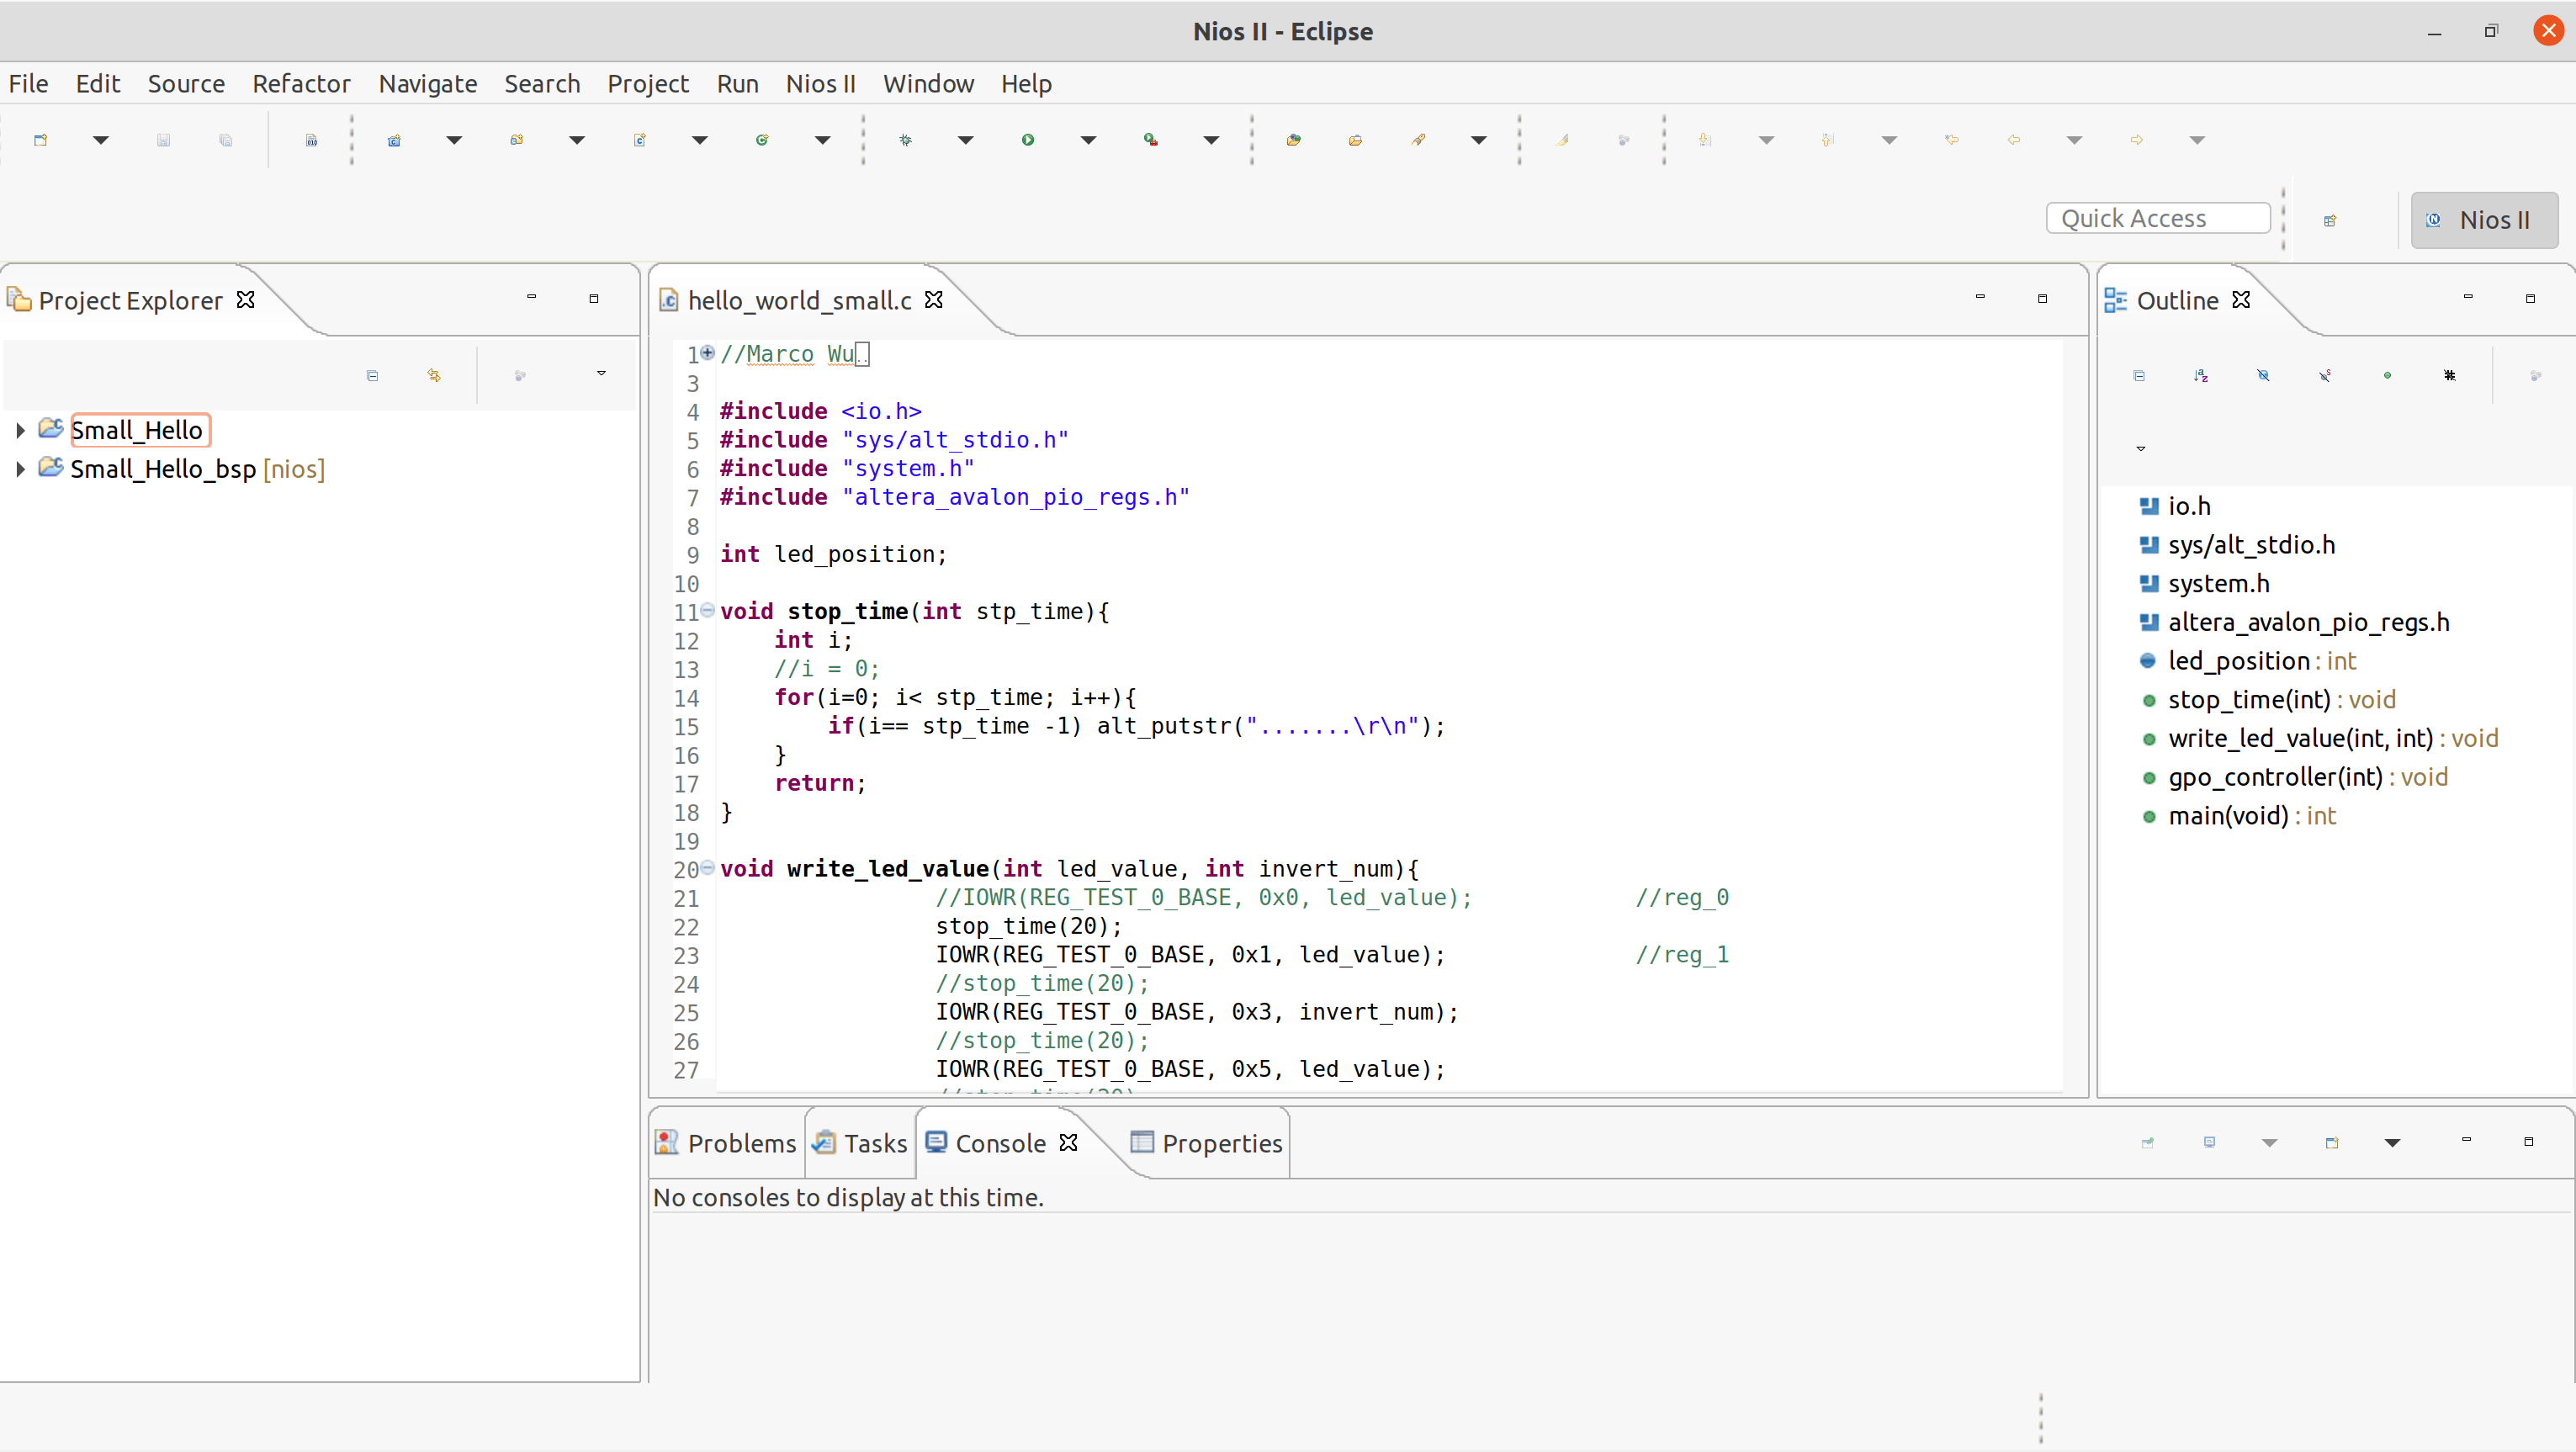This screenshot has width=2576, height=1452.
Task: Click the Nios II perspective button
Action: tap(2484, 219)
